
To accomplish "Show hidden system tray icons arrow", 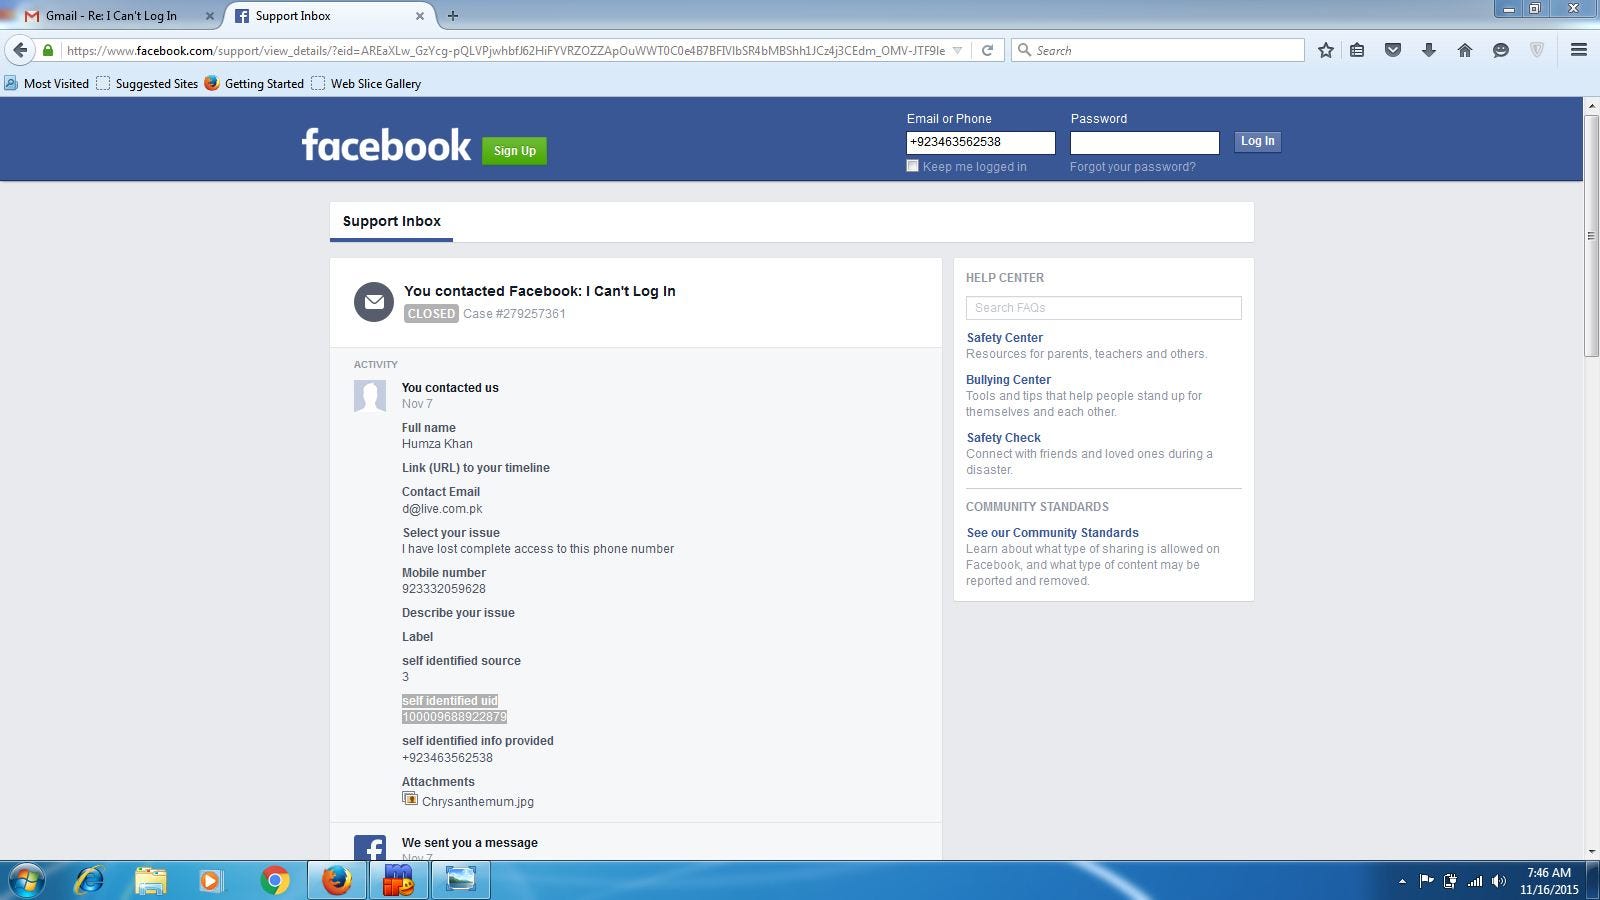I will click(x=1402, y=881).
